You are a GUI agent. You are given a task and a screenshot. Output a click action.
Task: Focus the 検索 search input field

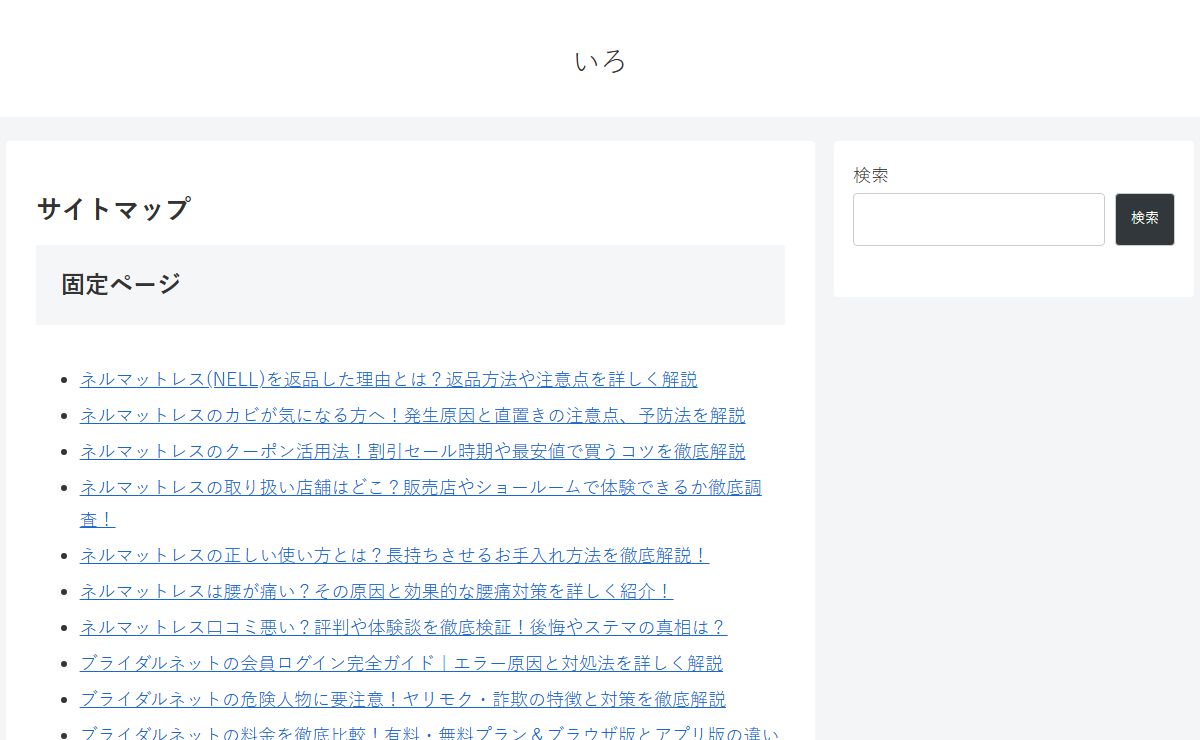978,219
